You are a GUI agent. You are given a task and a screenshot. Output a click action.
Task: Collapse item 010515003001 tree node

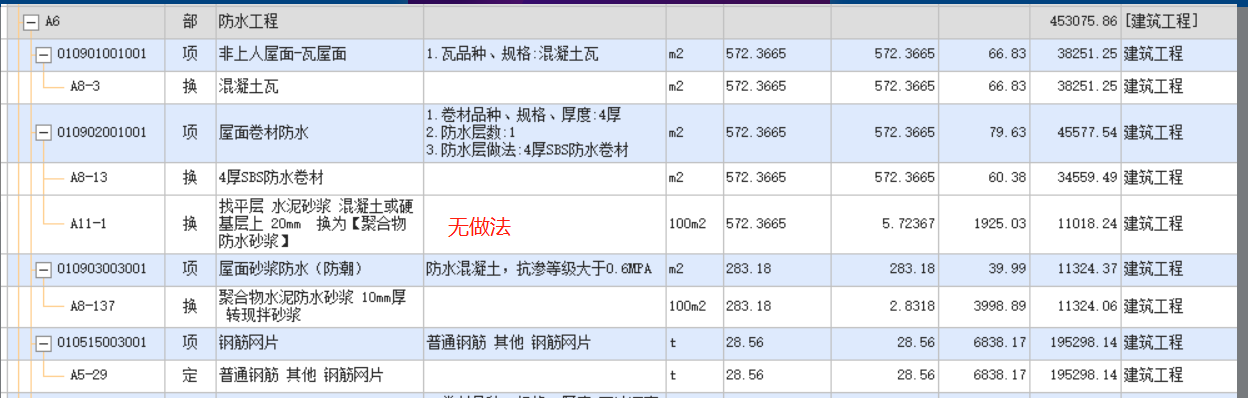[x=43, y=343]
